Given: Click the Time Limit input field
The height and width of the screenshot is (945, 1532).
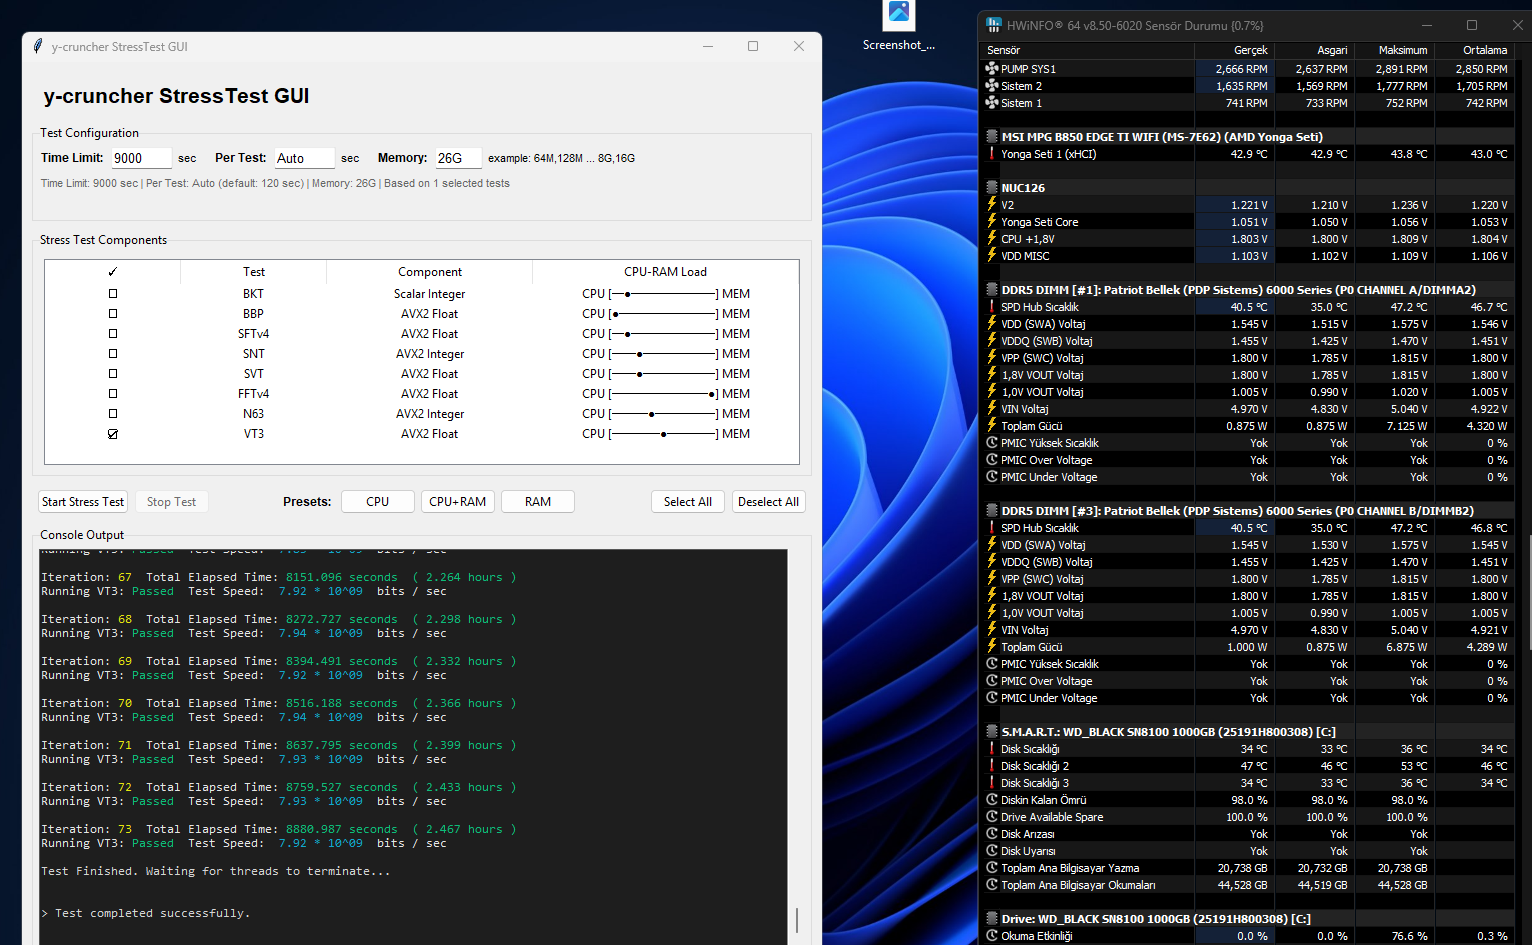Looking at the screenshot, I should click(141, 158).
